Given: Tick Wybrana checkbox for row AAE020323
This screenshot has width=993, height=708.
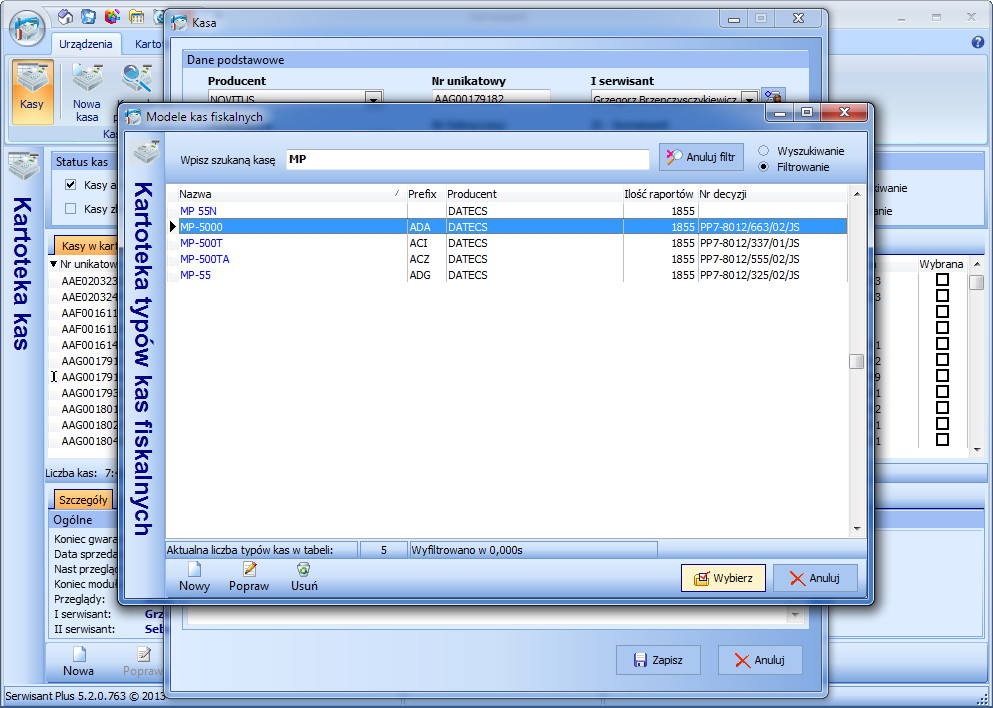Looking at the screenshot, I should [942, 280].
